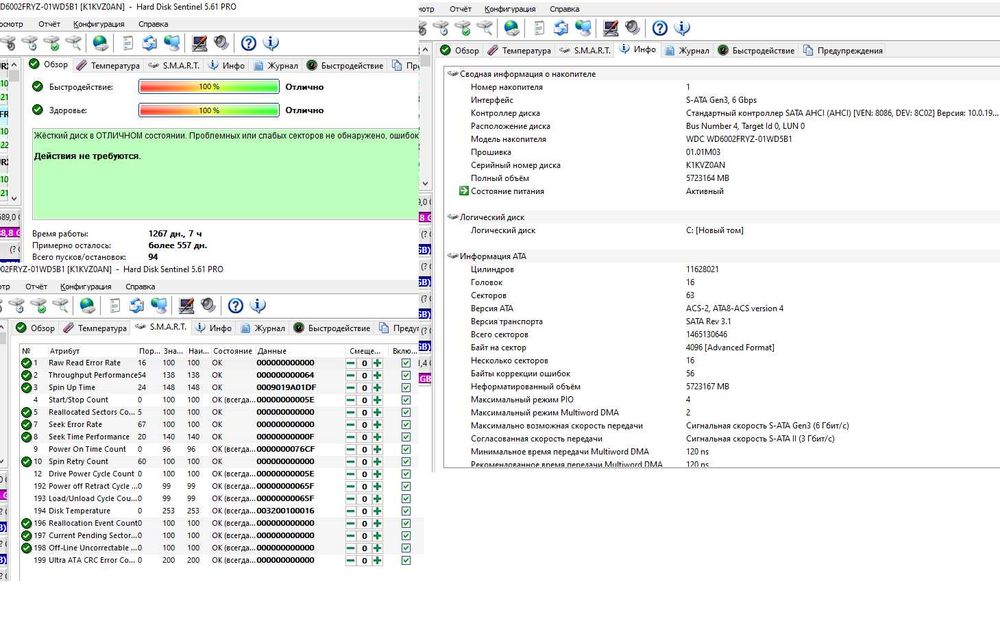
Task: Decrease offset for Disk Temperature row
Action: [x=351, y=511]
